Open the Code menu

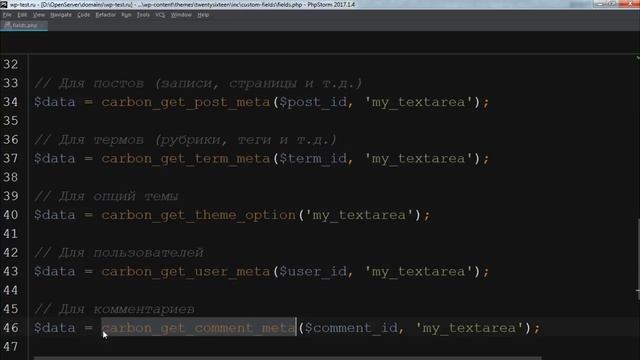pyautogui.click(x=84, y=15)
